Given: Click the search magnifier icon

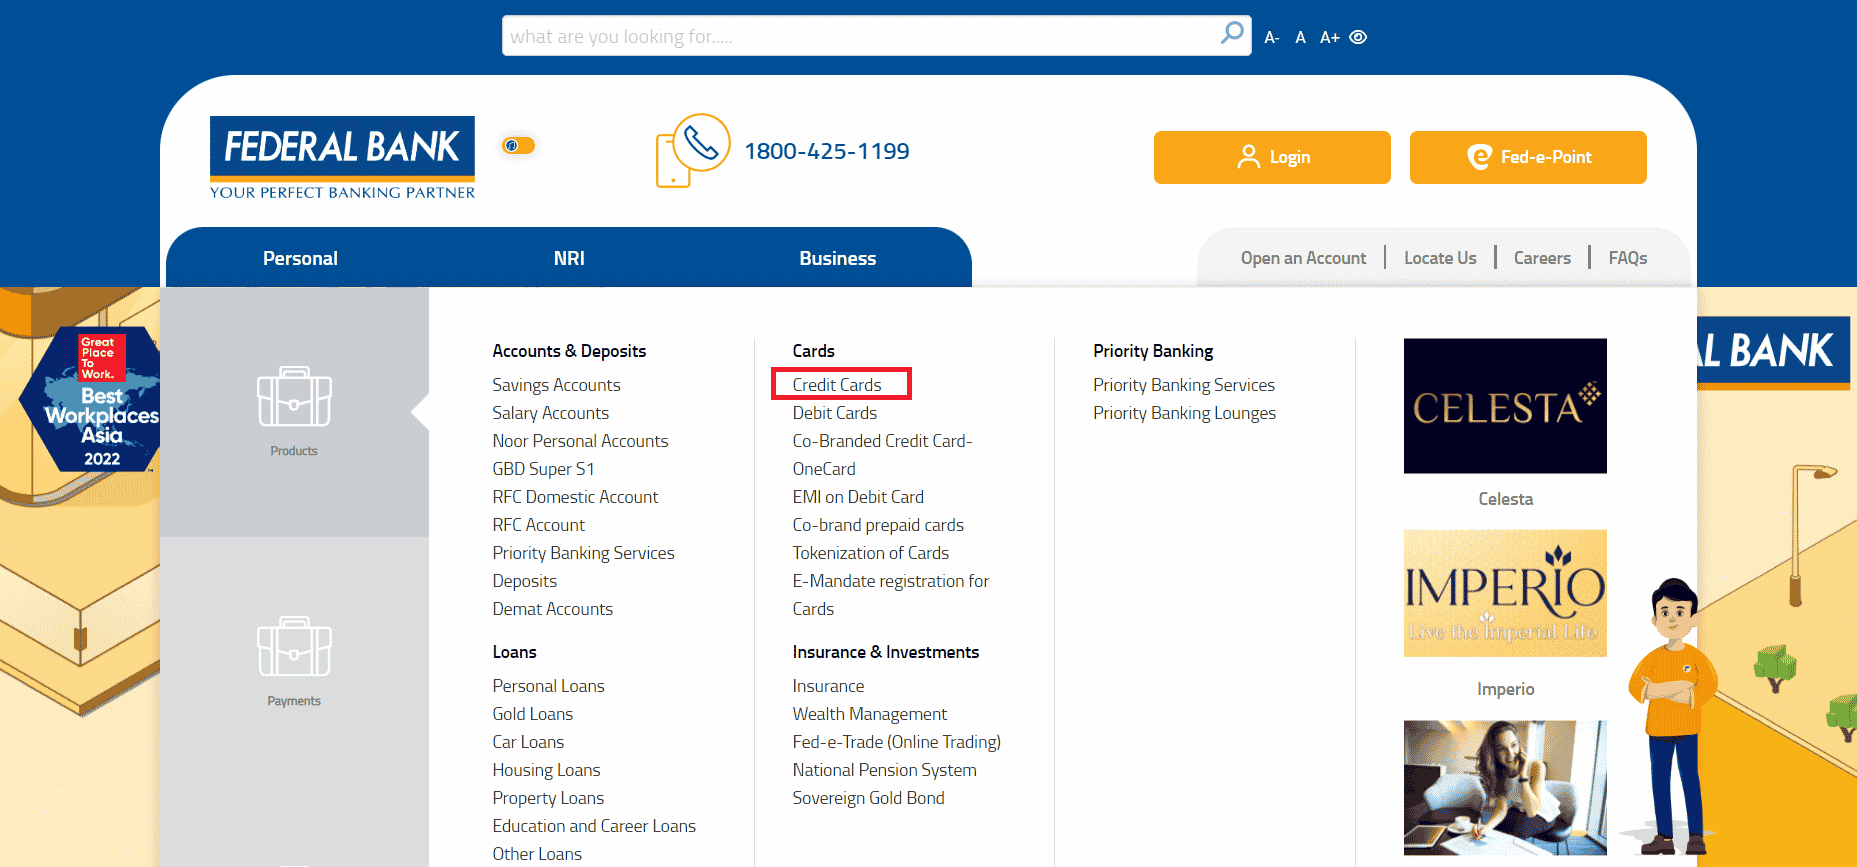Looking at the screenshot, I should pyautogui.click(x=1232, y=33).
